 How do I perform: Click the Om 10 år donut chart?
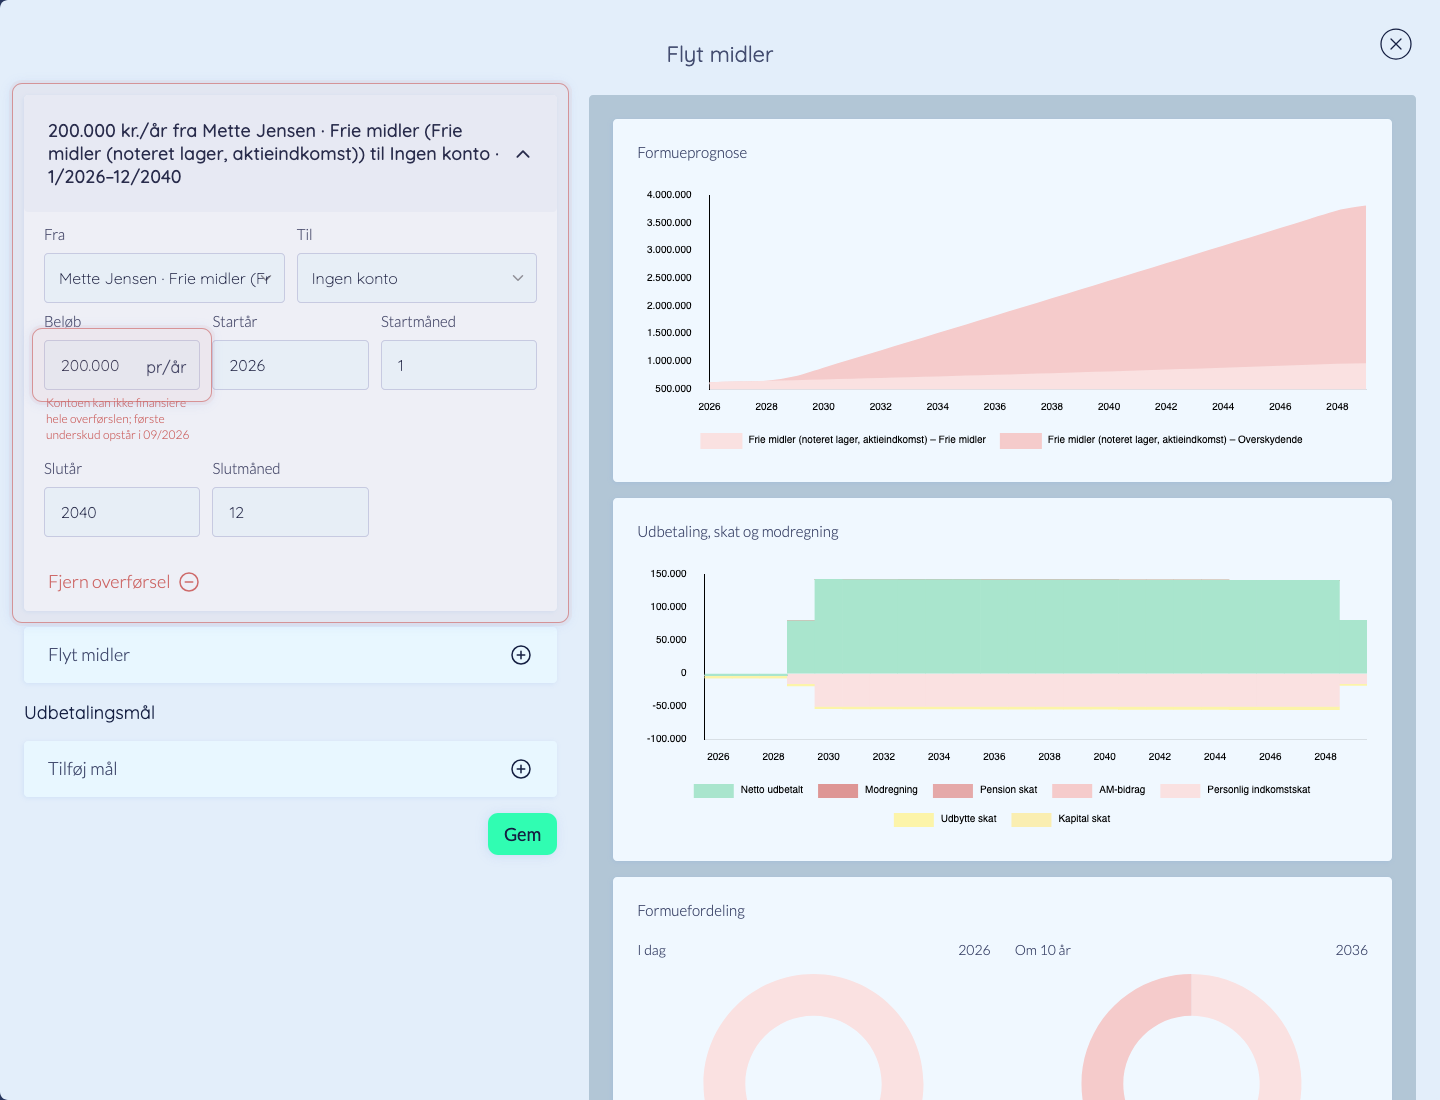(x=1191, y=1037)
